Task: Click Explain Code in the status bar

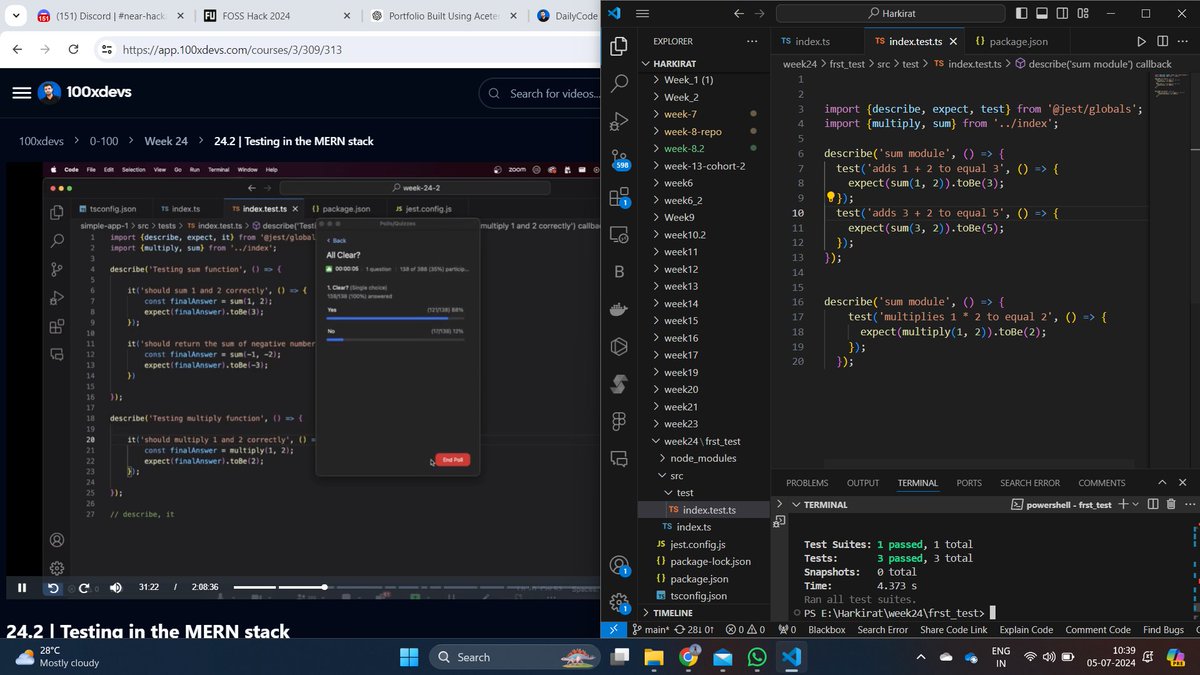Action: tap(1026, 629)
